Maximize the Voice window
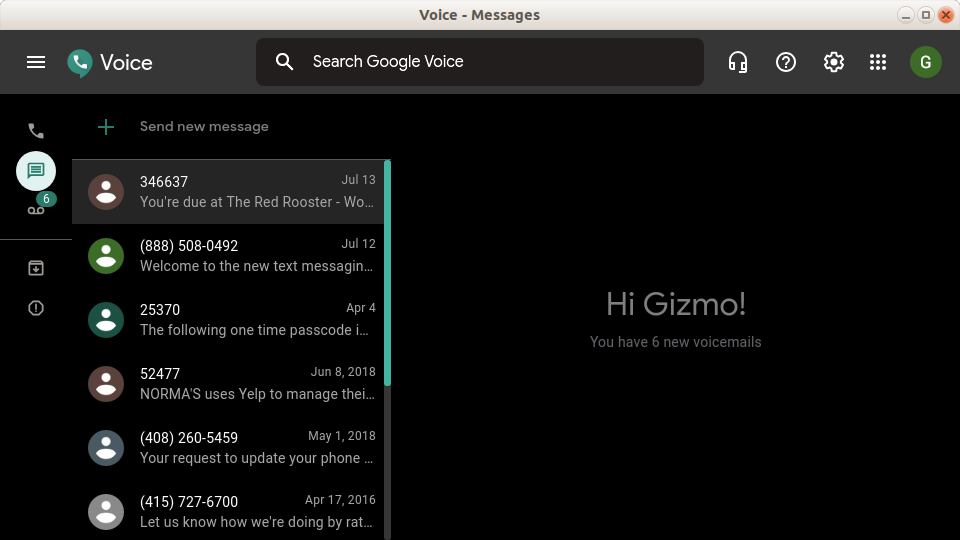Image resolution: width=960 pixels, height=540 pixels. click(x=926, y=15)
